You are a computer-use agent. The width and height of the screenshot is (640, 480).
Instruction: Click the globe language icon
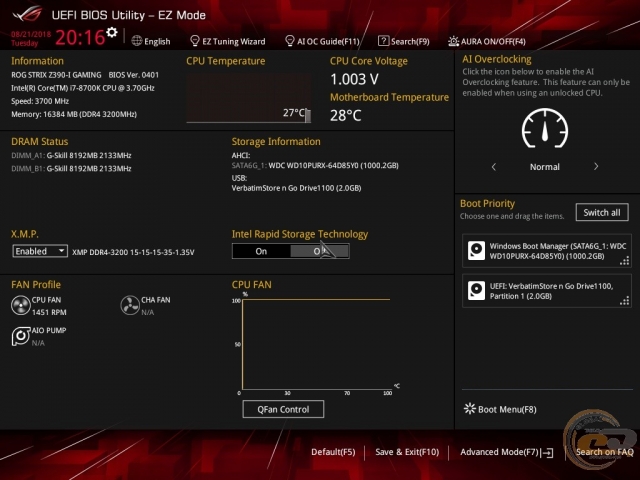coord(137,41)
